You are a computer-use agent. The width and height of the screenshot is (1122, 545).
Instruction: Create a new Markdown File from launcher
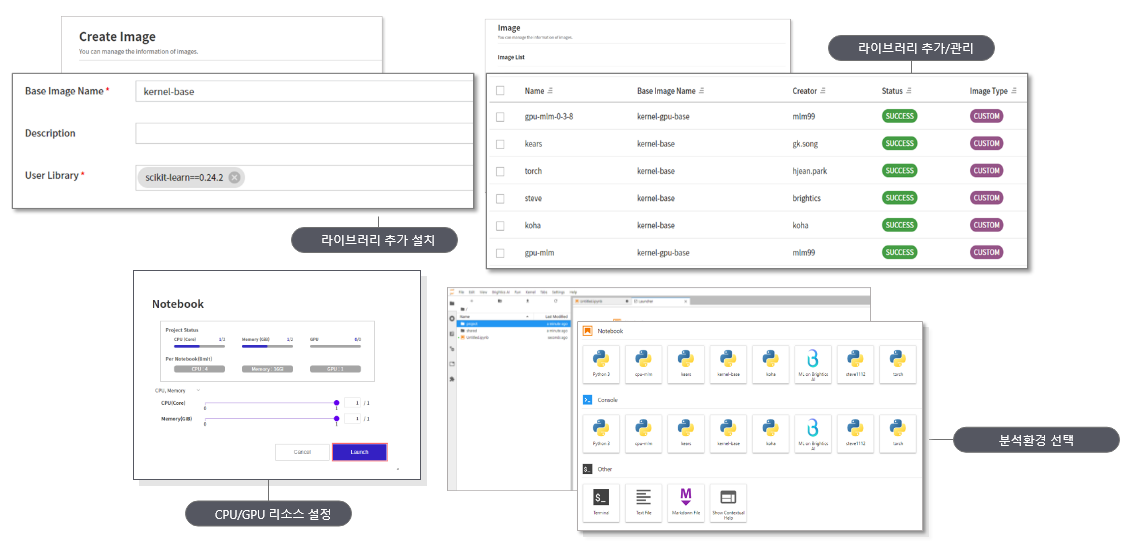[686, 500]
